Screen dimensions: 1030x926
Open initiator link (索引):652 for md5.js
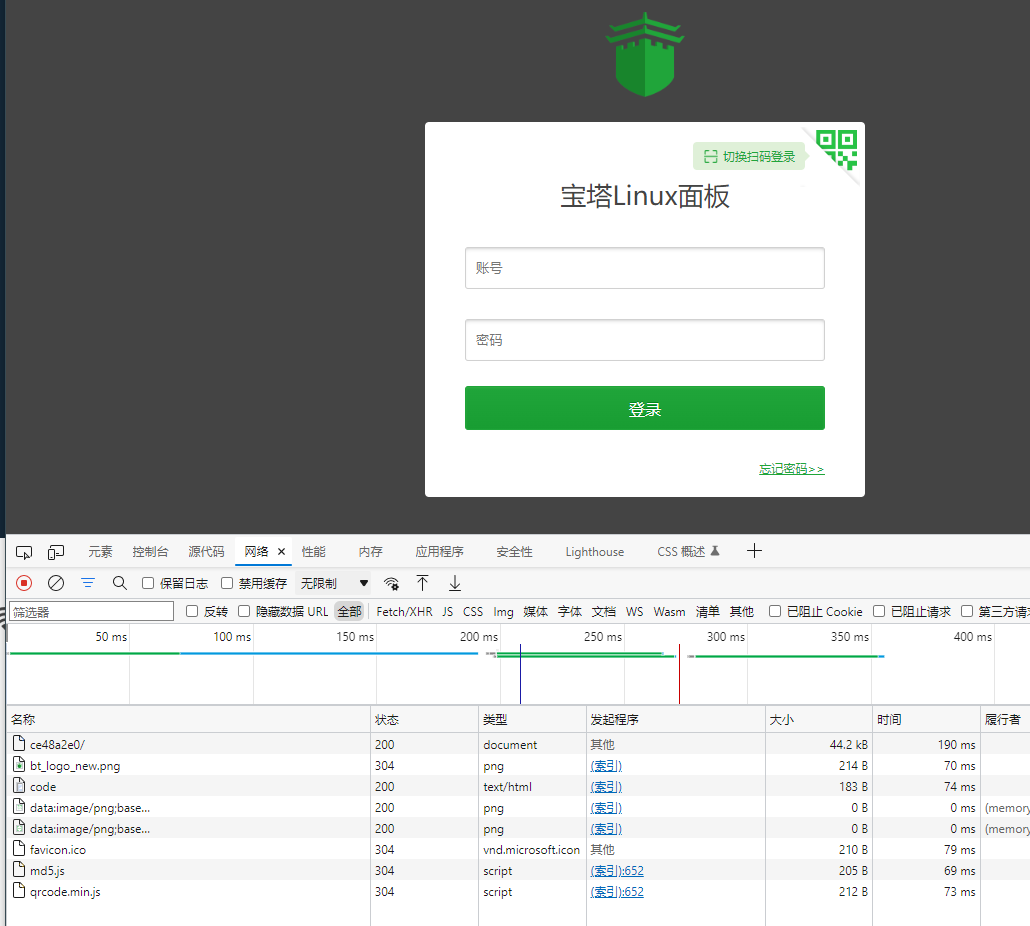[x=617, y=870]
